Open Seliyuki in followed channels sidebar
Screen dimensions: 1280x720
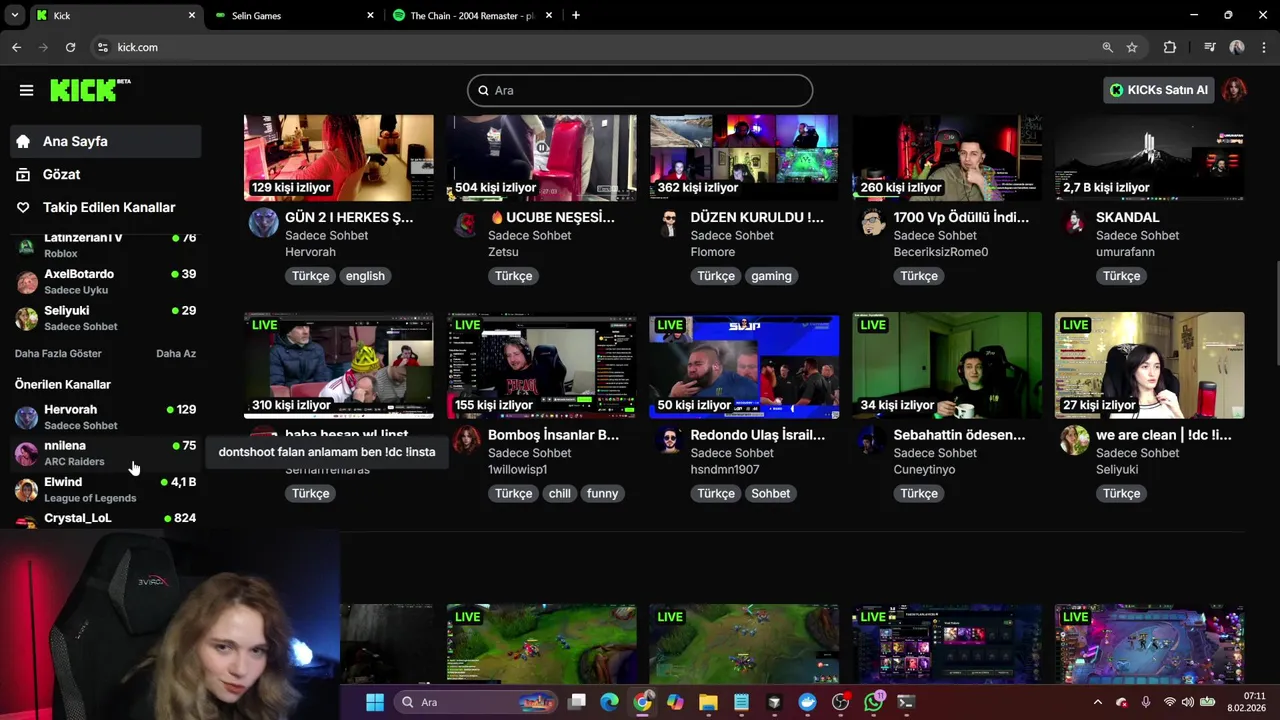click(x=106, y=318)
